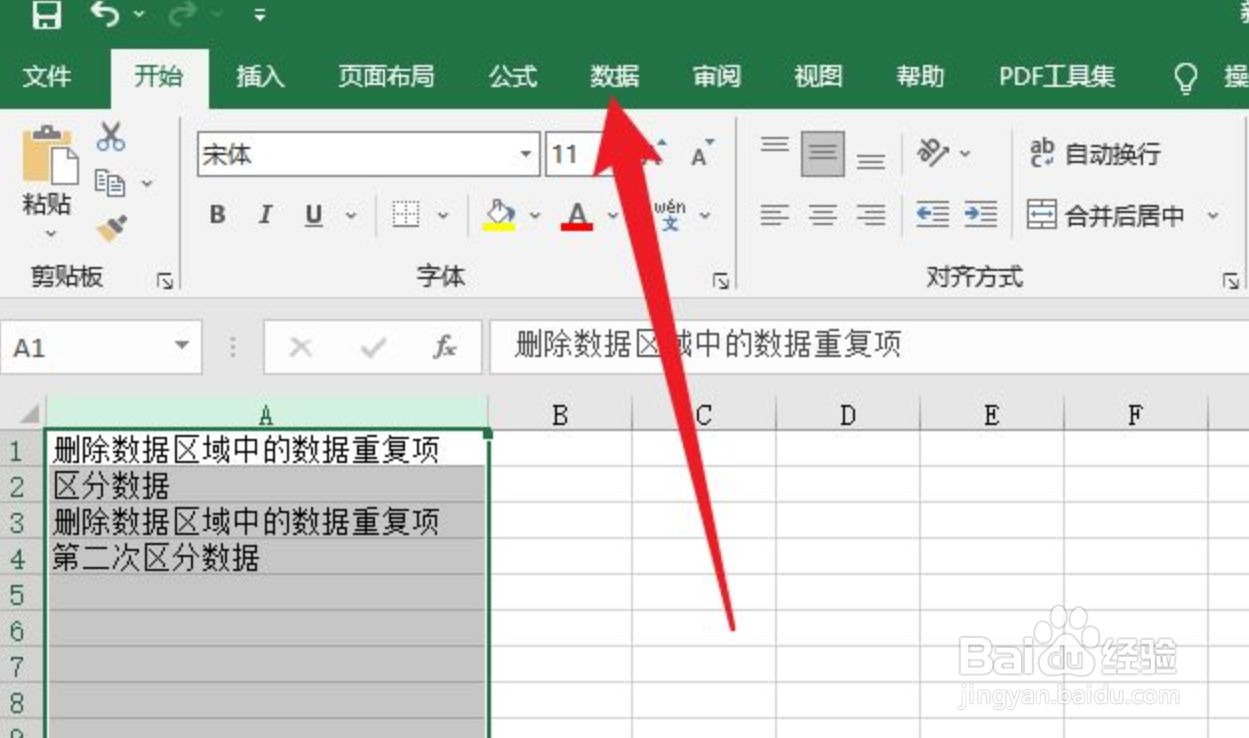Open the 字体 dialog launcher
The width and height of the screenshot is (1249, 738).
[x=722, y=281]
